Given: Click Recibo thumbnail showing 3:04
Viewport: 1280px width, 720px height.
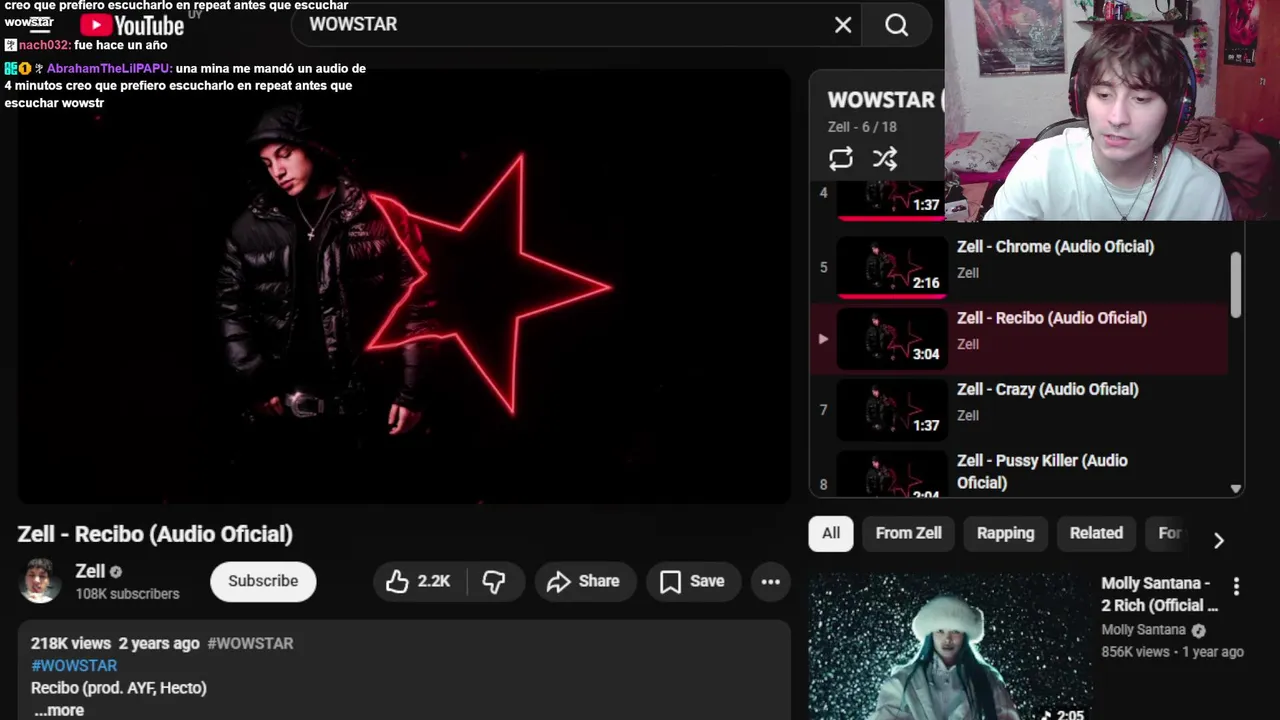Looking at the screenshot, I should pos(892,338).
